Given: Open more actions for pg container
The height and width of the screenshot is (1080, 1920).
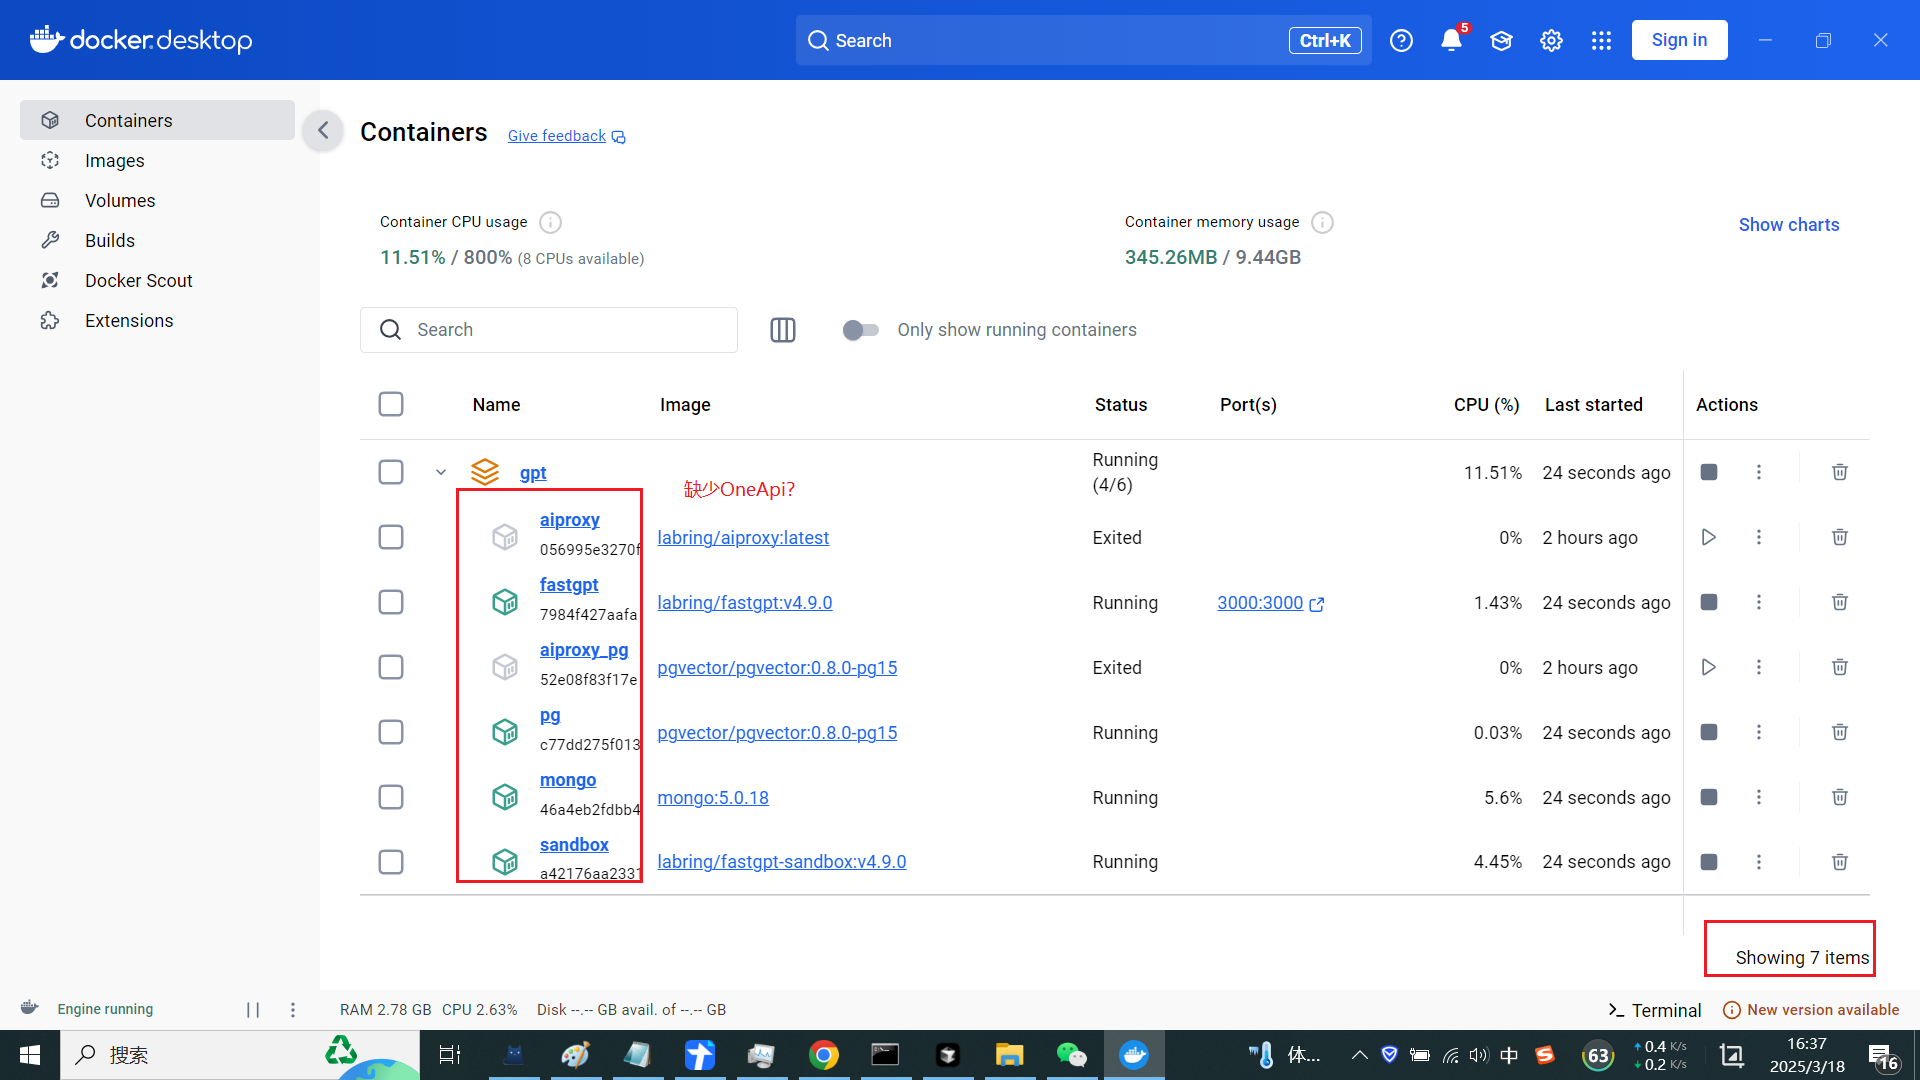Looking at the screenshot, I should (x=1759, y=732).
